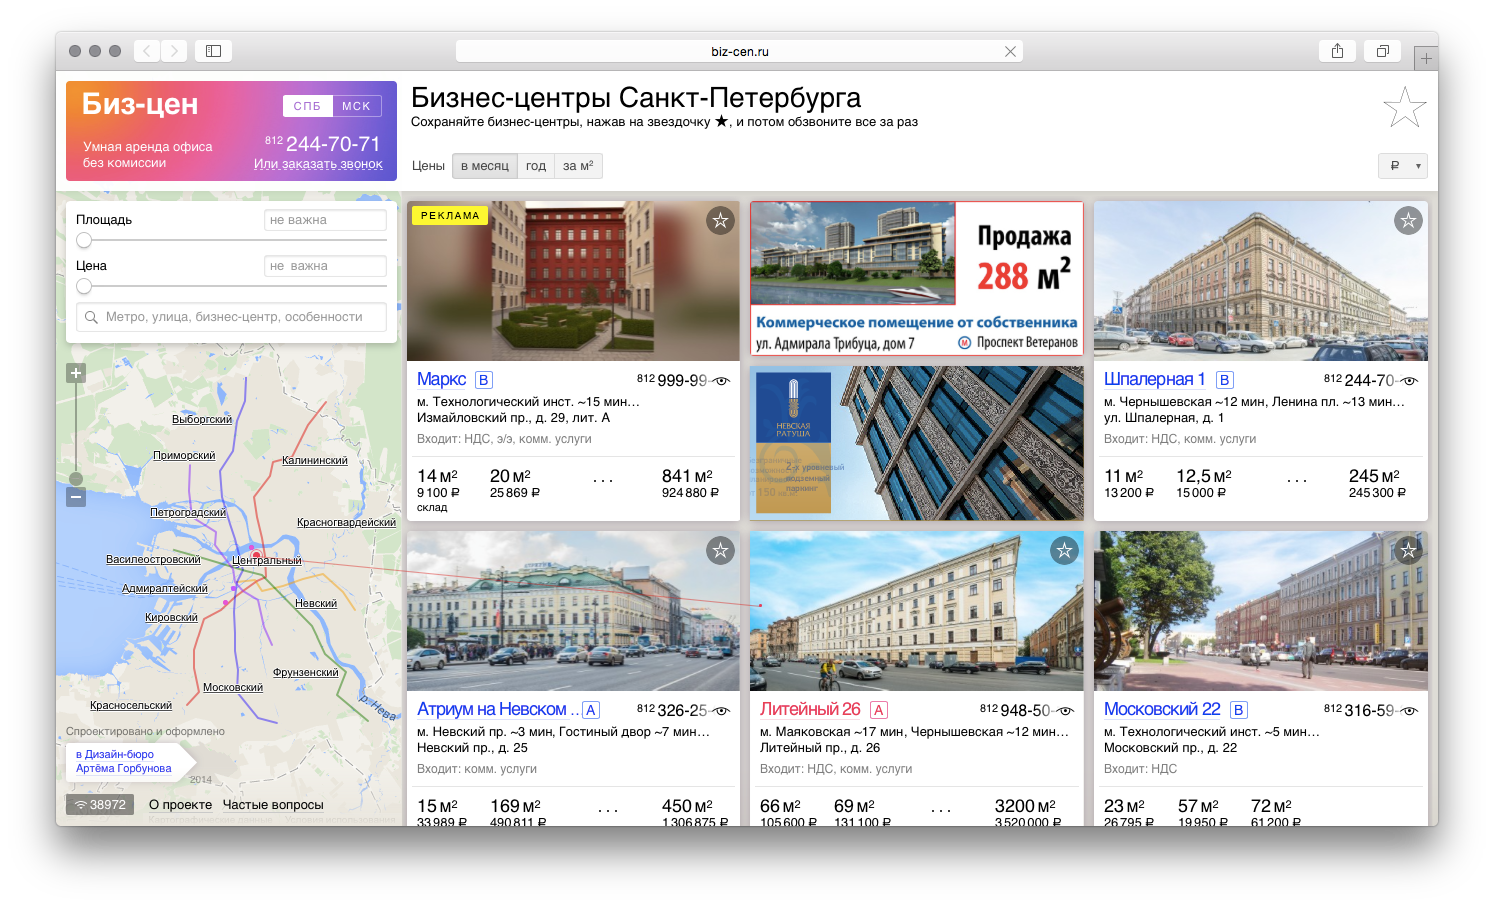
Task: Open the ruble currency dropdown
Action: click(1402, 166)
